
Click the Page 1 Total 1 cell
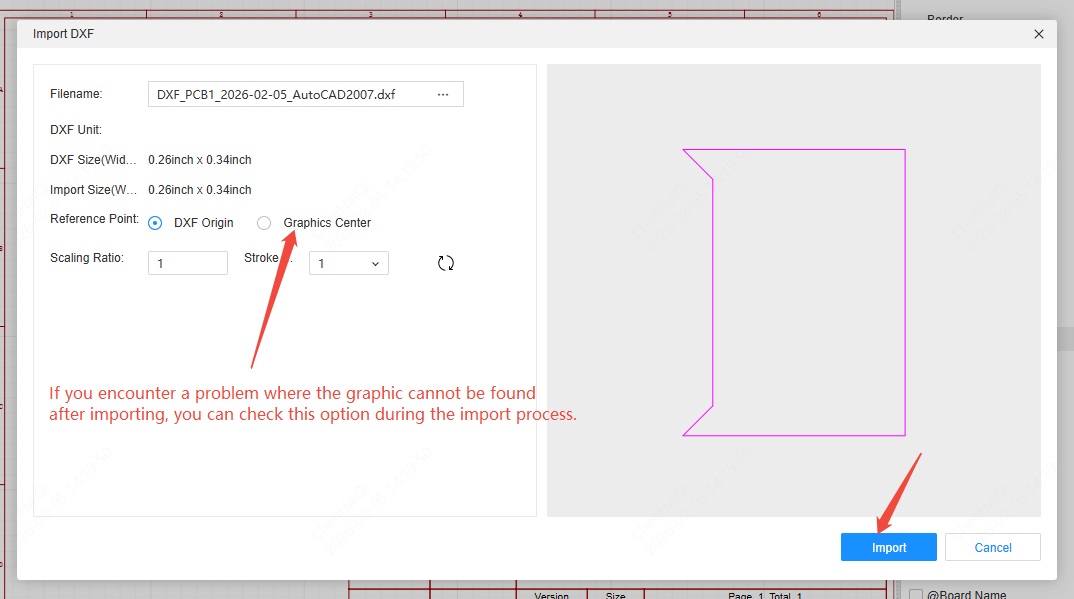point(765,595)
